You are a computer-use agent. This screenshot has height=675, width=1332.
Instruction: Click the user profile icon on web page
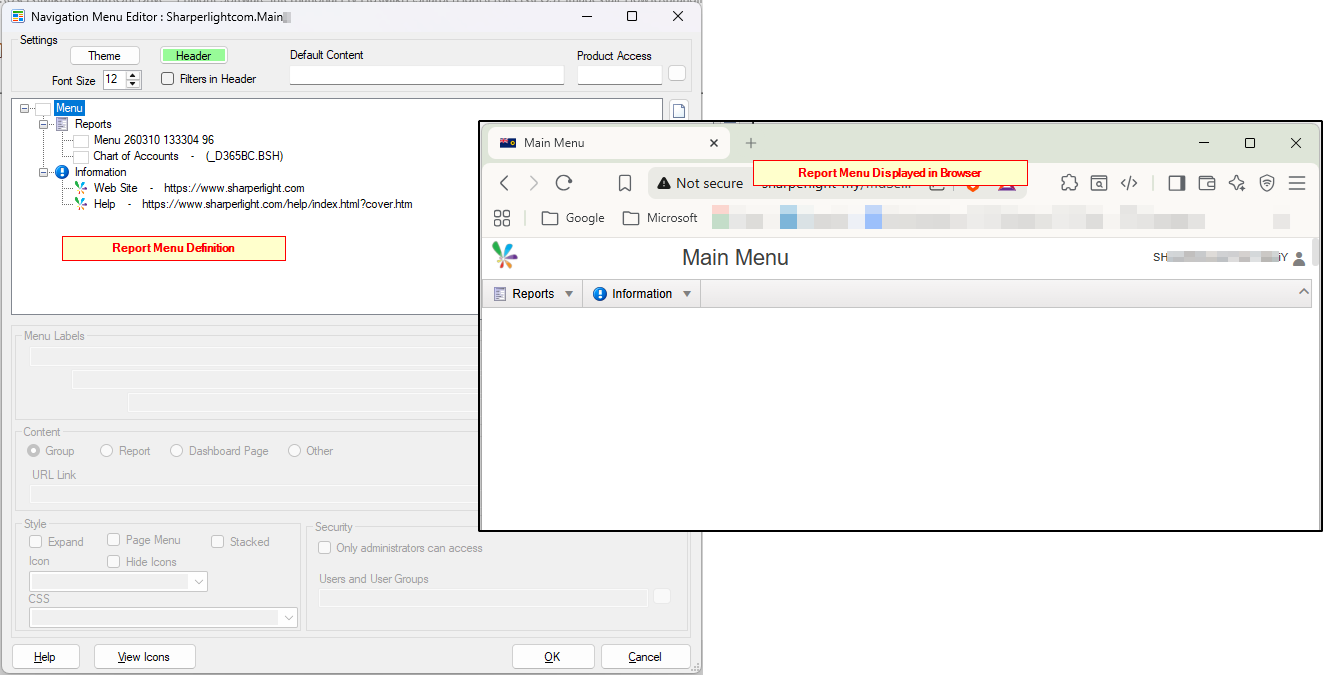1299,258
